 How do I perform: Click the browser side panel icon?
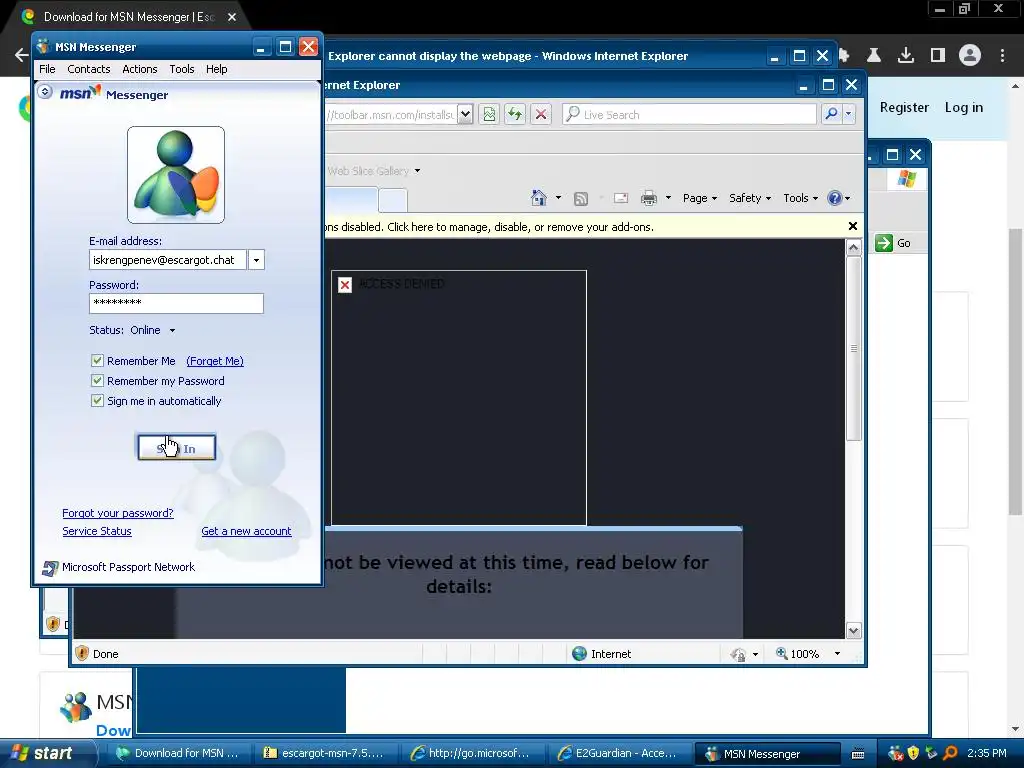[x=938, y=56]
